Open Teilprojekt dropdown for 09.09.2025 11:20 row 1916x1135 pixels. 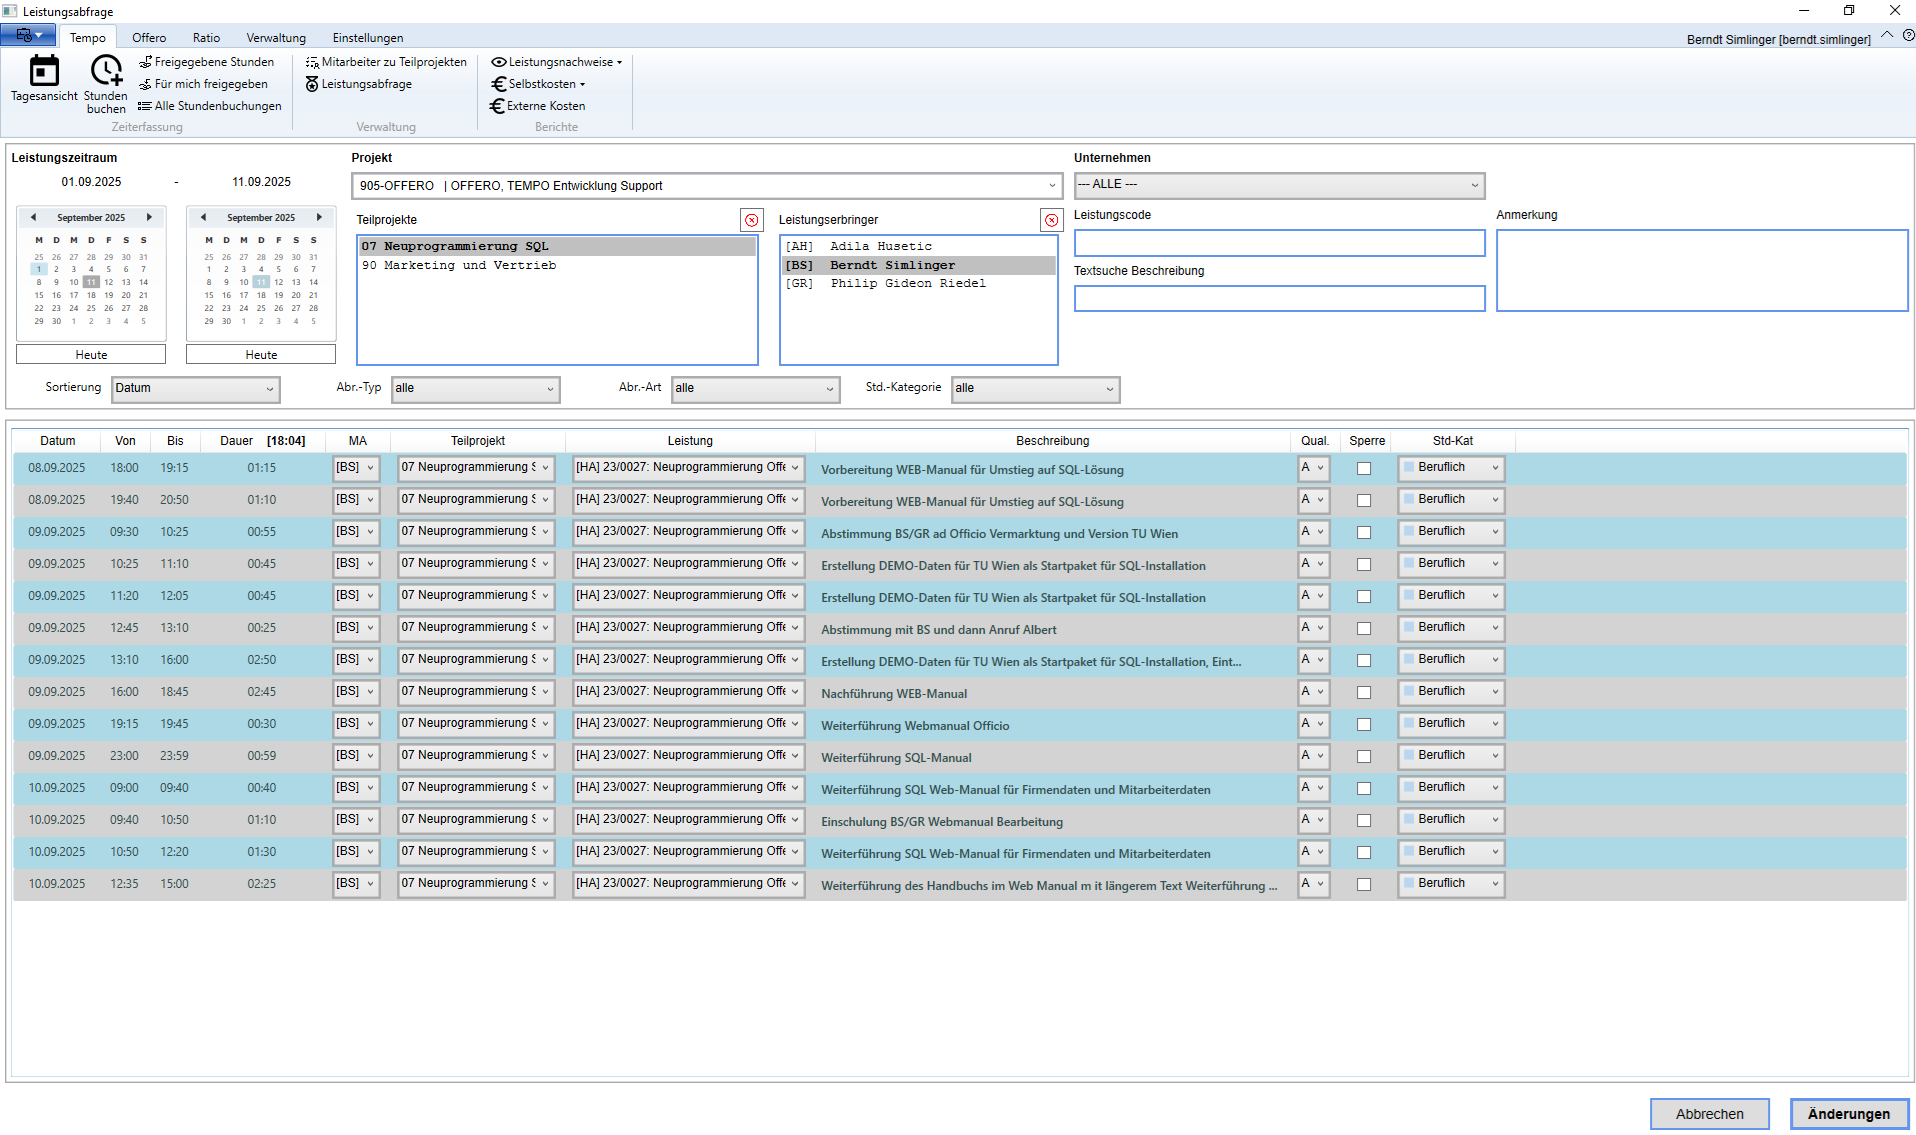pyautogui.click(x=476, y=596)
